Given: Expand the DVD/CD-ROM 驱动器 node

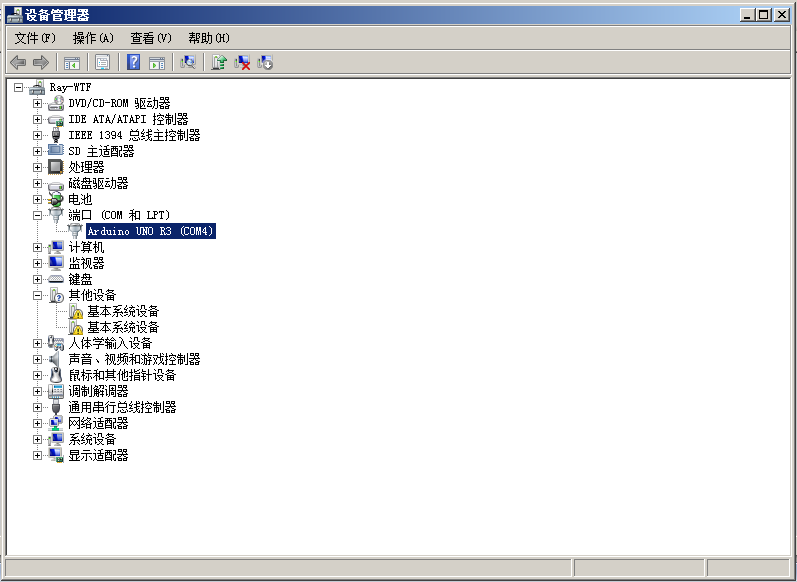Looking at the screenshot, I should tap(37, 104).
